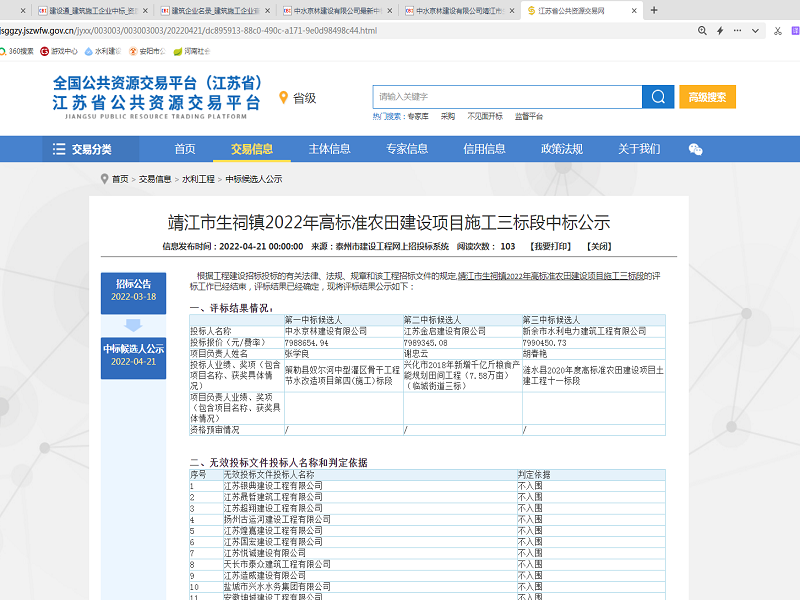Open the 交易分类 hamburger menu
This screenshot has width=800, height=600.
[82, 149]
